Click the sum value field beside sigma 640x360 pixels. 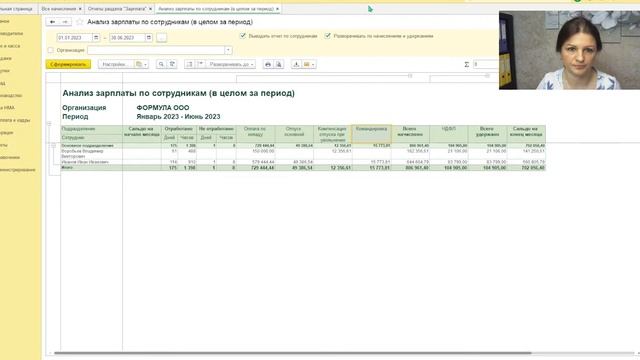point(486,64)
